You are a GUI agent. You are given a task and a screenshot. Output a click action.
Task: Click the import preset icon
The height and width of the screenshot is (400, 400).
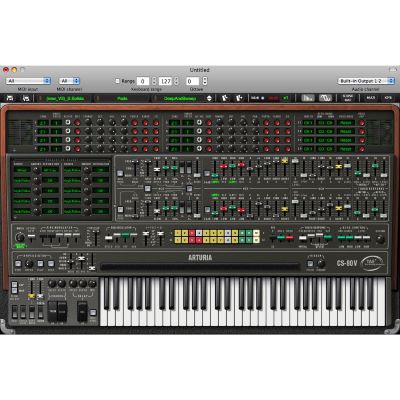pos(225,98)
